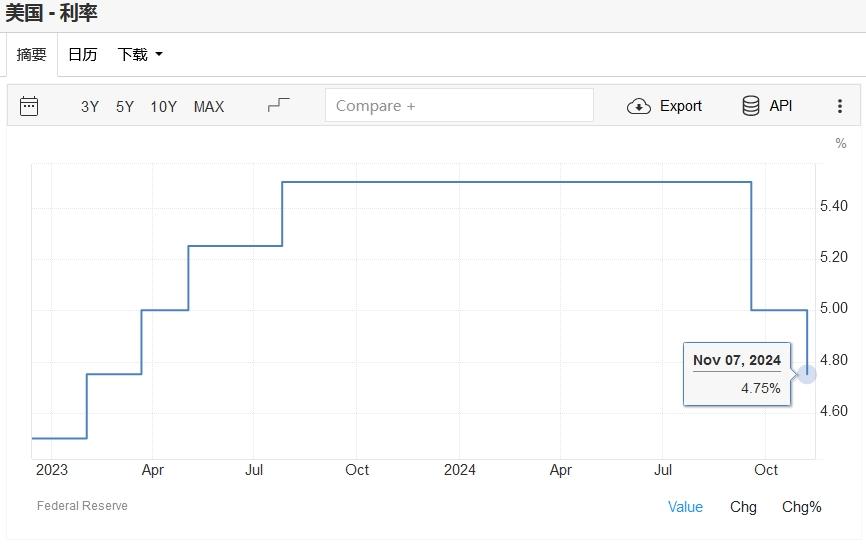Switch to the 摘要 tab
This screenshot has height=544, width=866.
(32, 55)
